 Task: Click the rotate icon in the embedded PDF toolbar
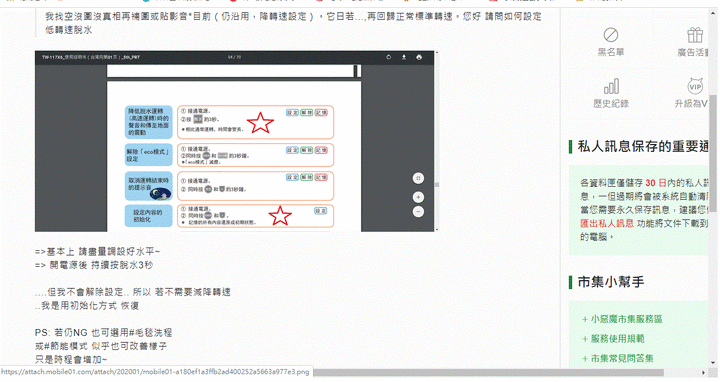(x=388, y=57)
